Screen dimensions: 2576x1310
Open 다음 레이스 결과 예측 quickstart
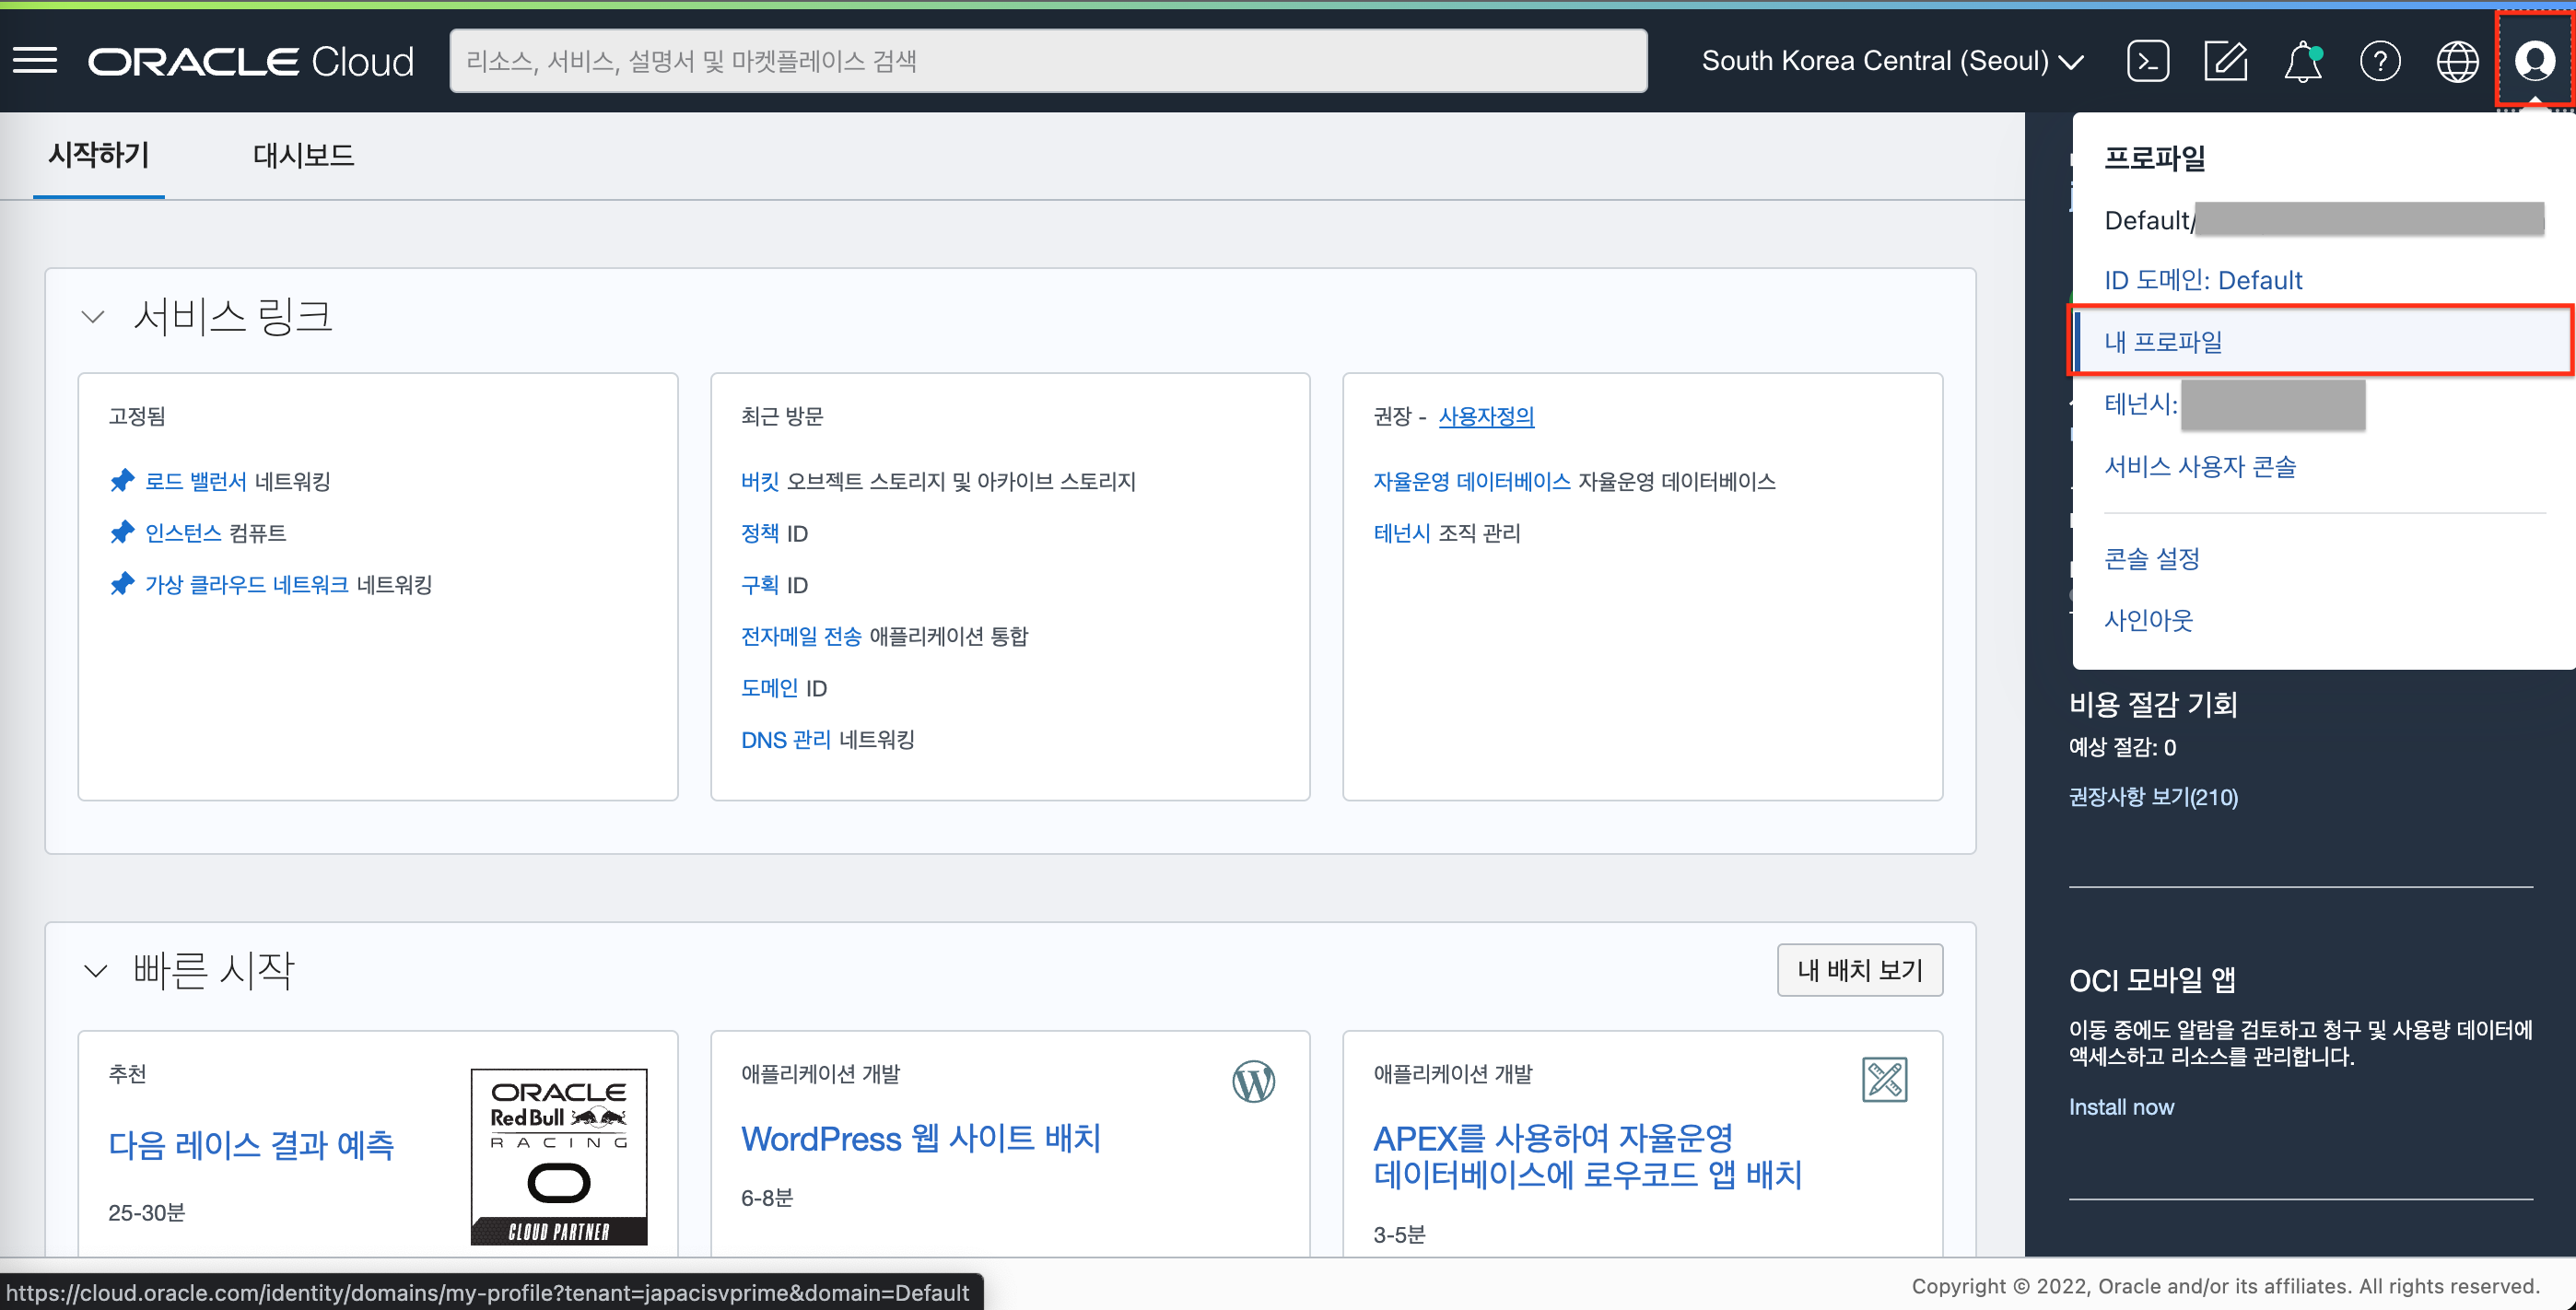point(251,1144)
